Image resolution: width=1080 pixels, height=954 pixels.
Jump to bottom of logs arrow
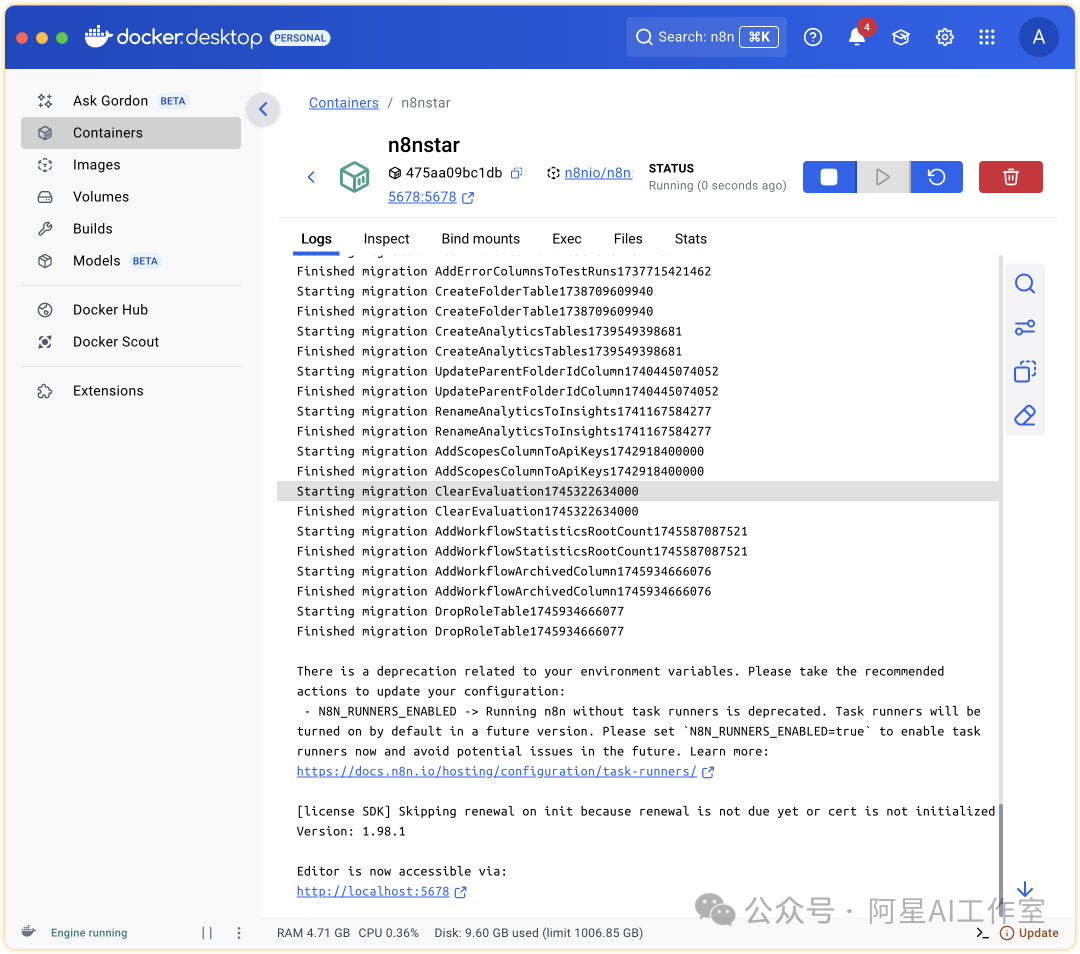[1025, 889]
